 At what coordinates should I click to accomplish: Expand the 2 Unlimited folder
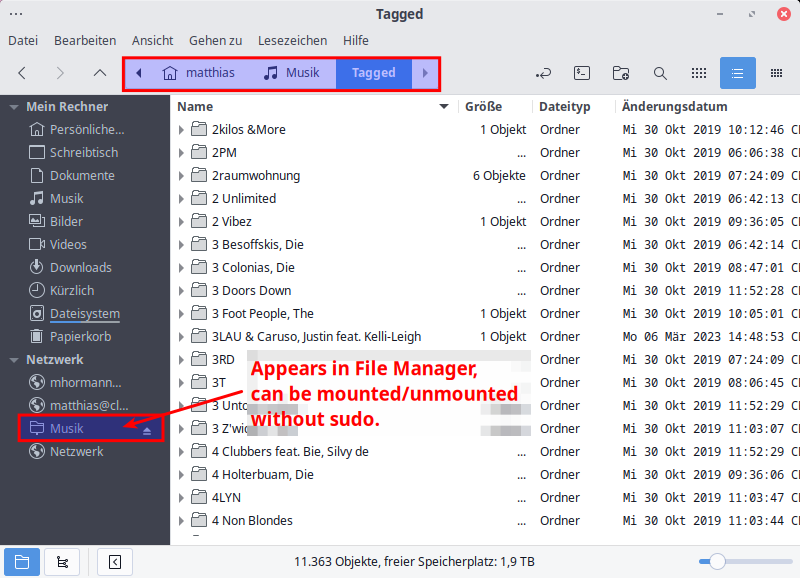pyautogui.click(x=181, y=198)
